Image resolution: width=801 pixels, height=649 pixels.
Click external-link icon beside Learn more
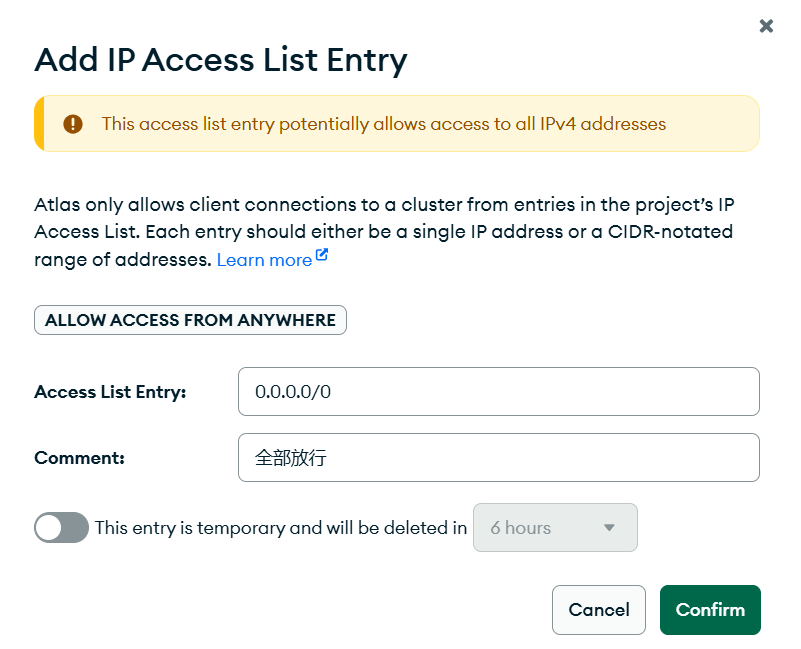point(322,256)
